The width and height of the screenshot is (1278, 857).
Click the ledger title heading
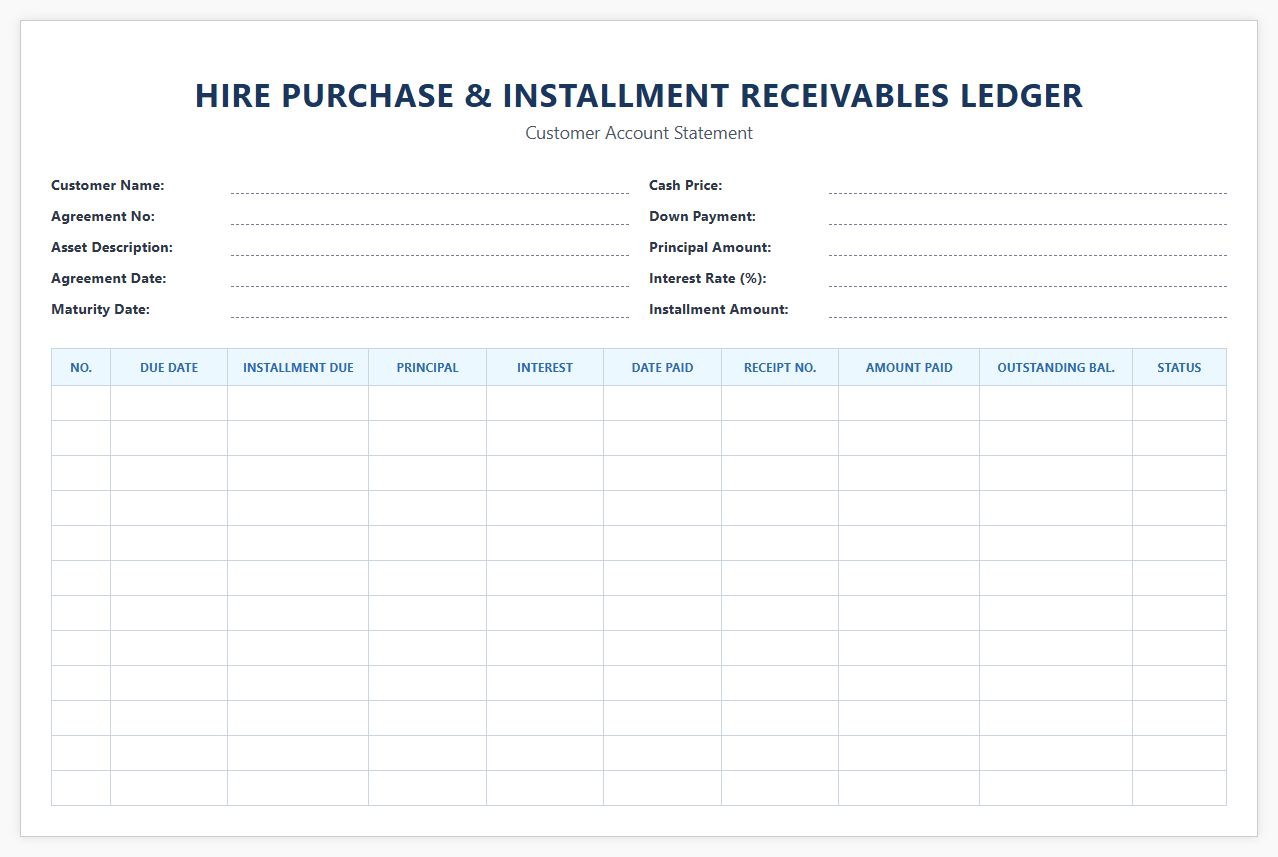tap(639, 95)
